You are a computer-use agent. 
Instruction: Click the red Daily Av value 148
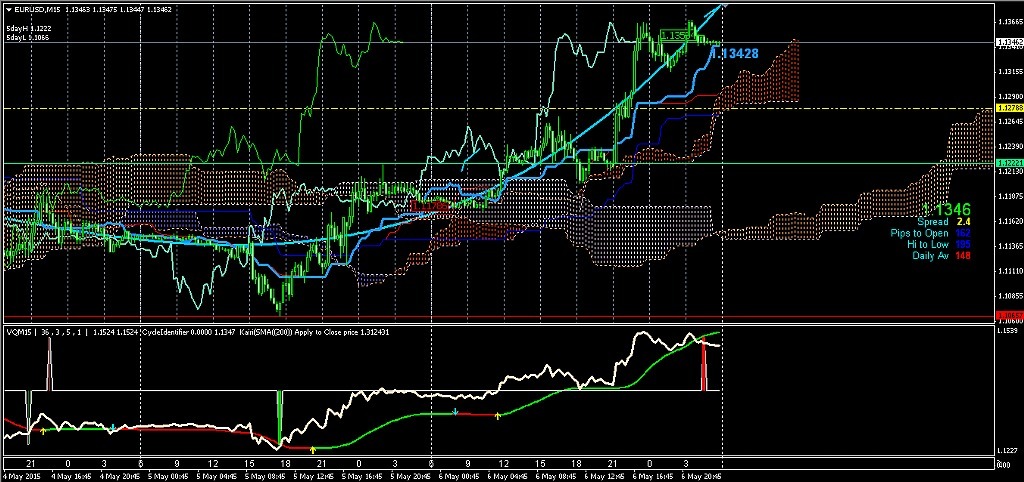coord(964,255)
